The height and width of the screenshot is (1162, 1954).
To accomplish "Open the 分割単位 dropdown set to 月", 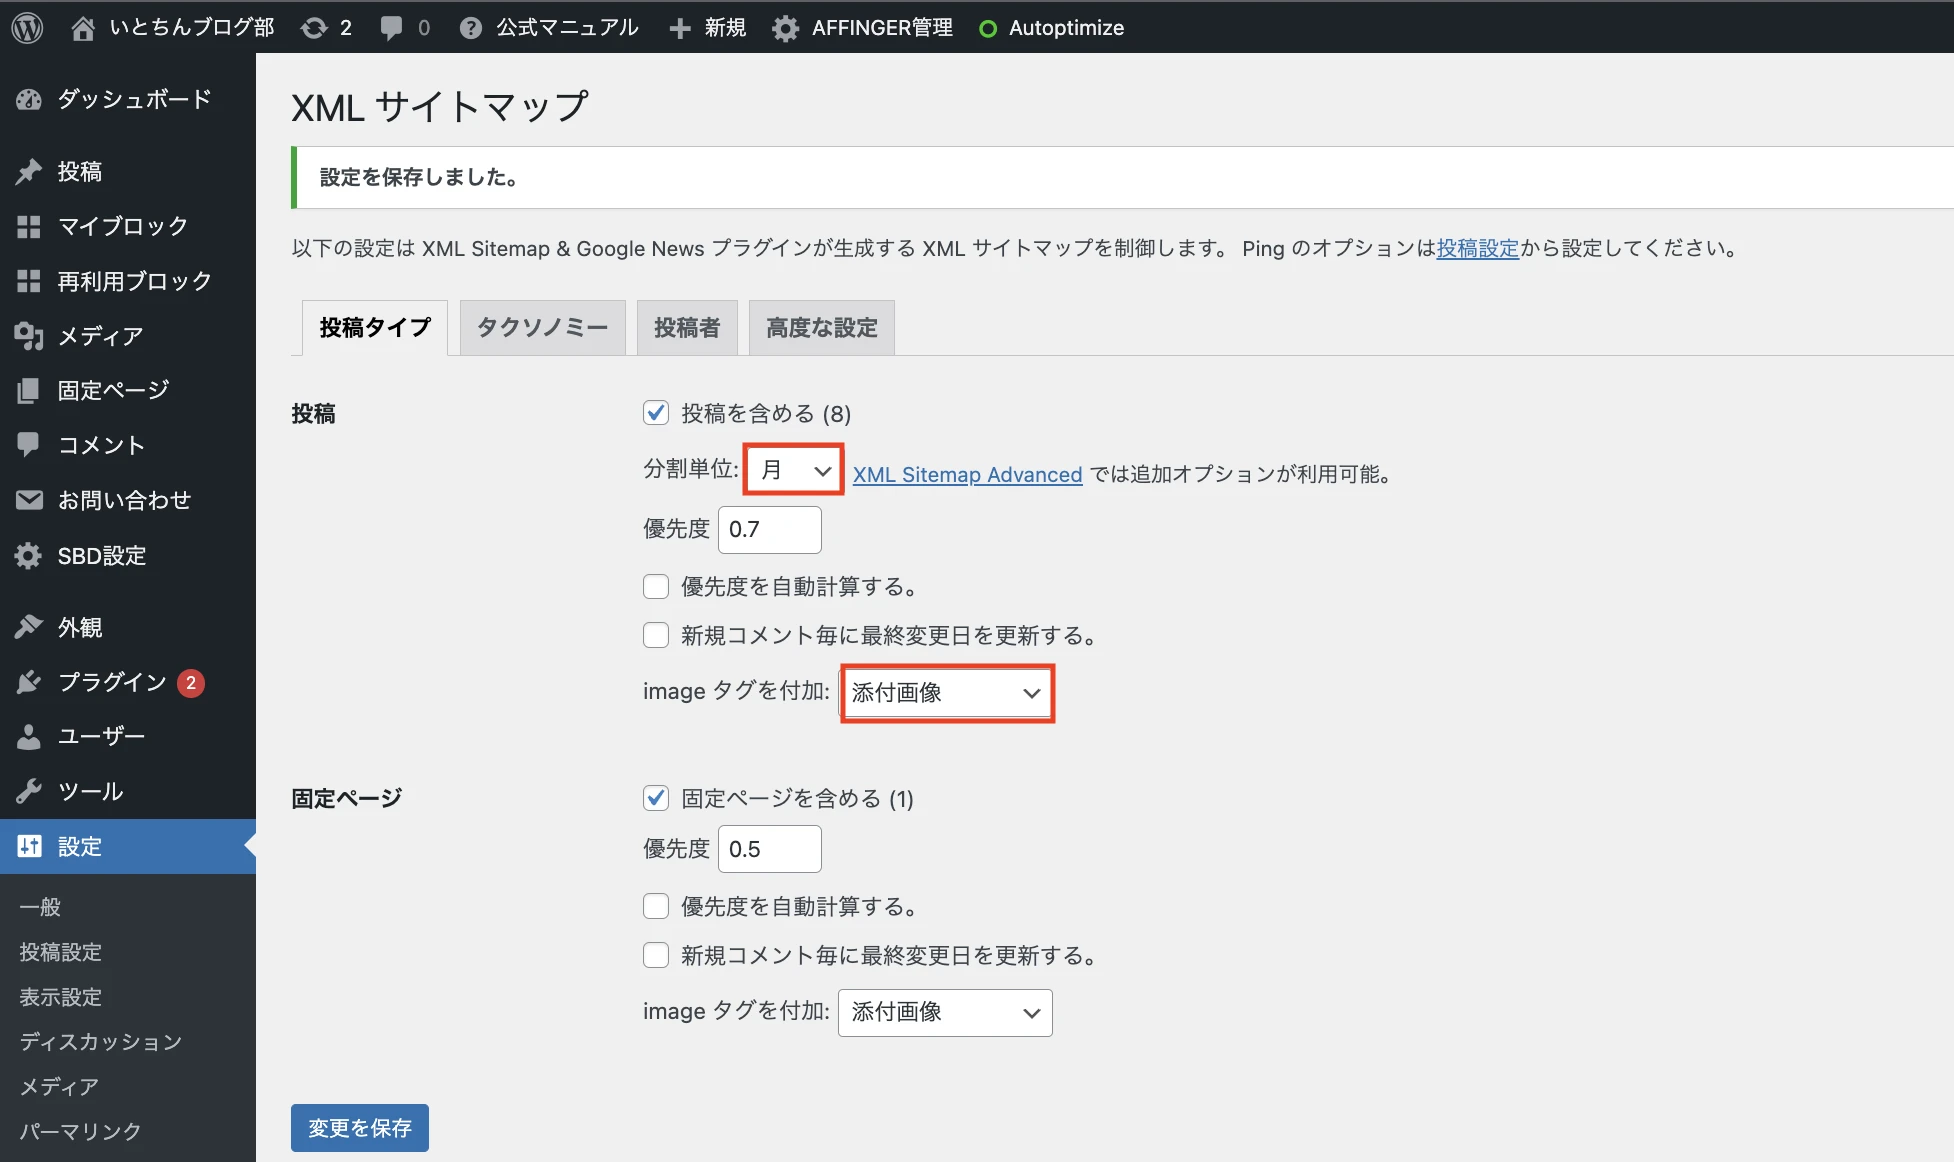I will click(794, 470).
